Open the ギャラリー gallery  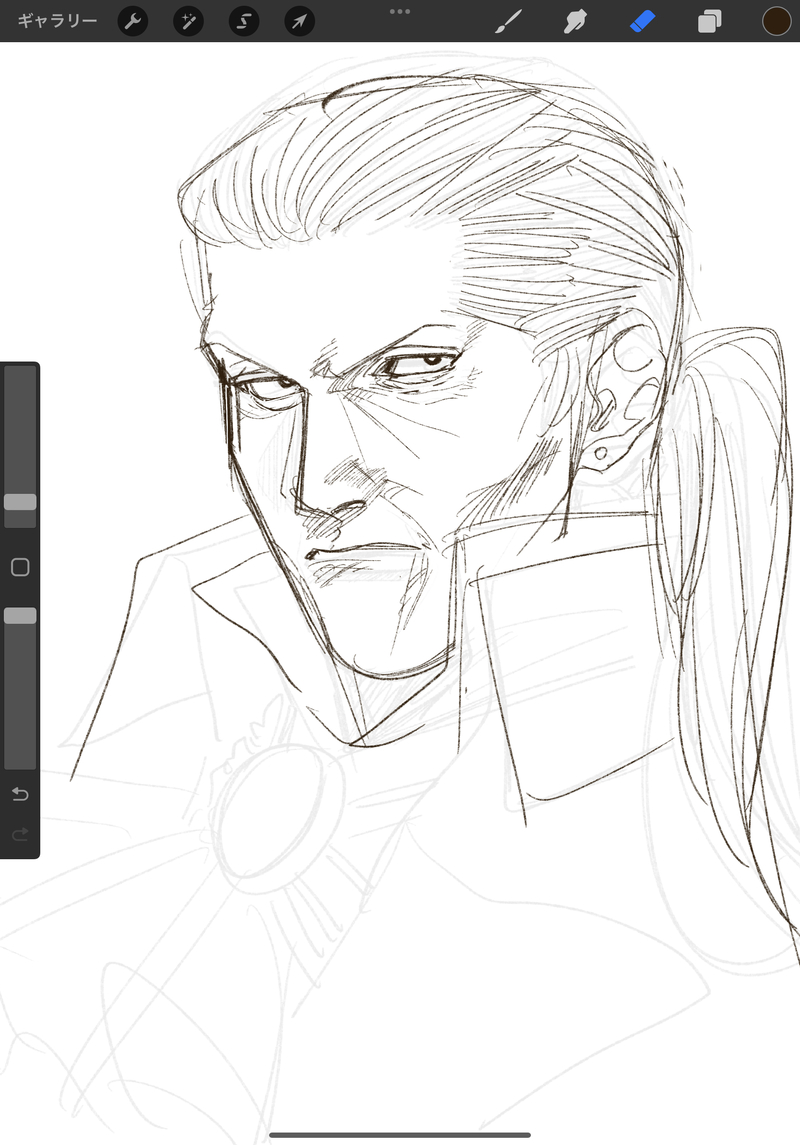(57, 21)
